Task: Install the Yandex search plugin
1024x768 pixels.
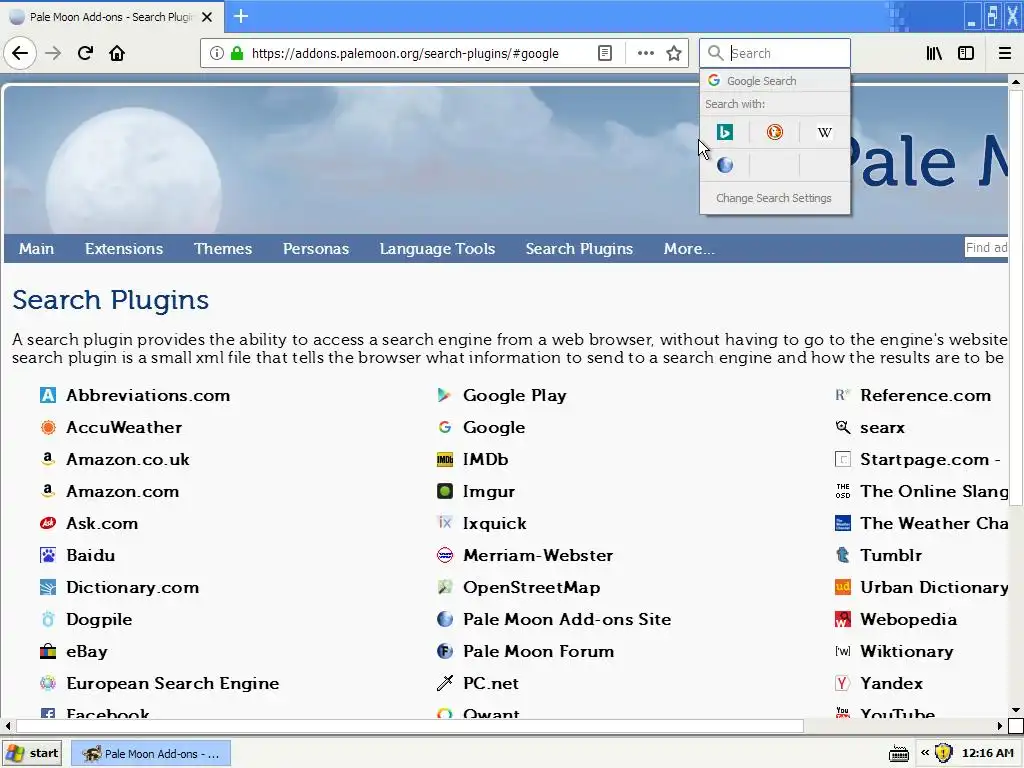Action: click(891, 683)
